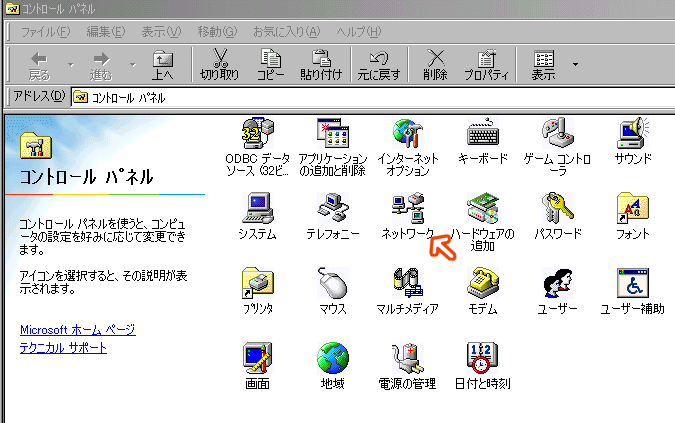This screenshot has width=675, height=423.
Task: Click the 進む forward toolbar button
Action: point(101,65)
